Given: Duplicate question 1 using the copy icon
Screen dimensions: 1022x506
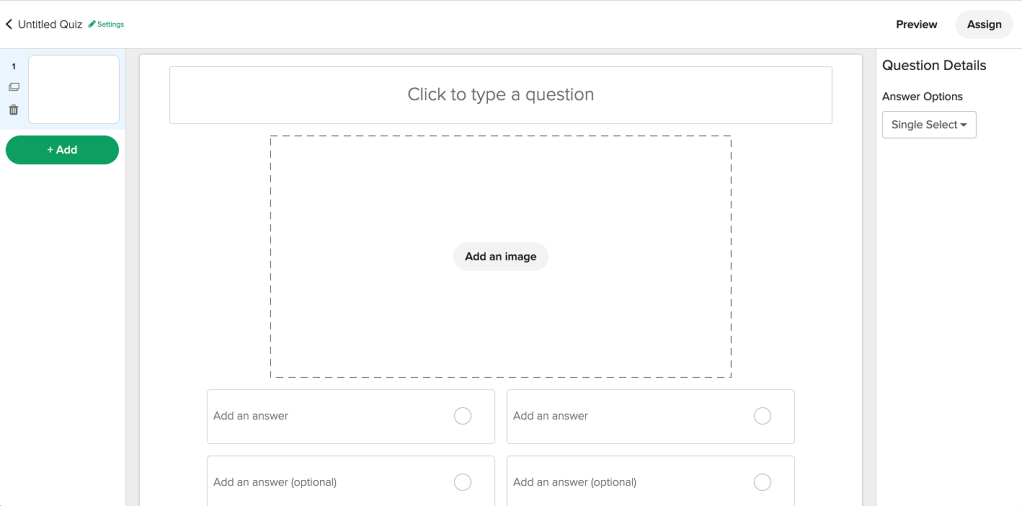Looking at the screenshot, I should [14, 87].
